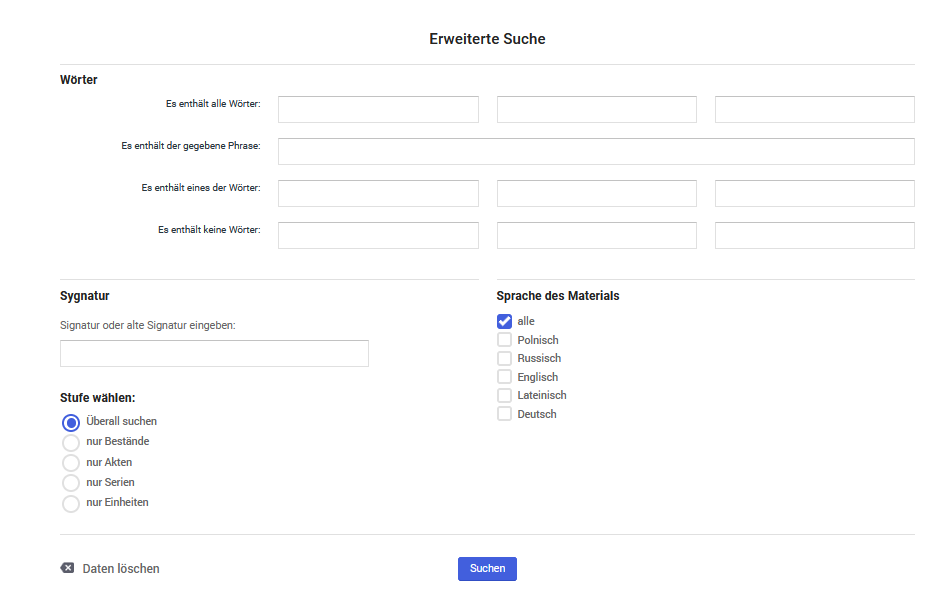Enable the Deutsch language checkbox
943x593 pixels.
504,414
